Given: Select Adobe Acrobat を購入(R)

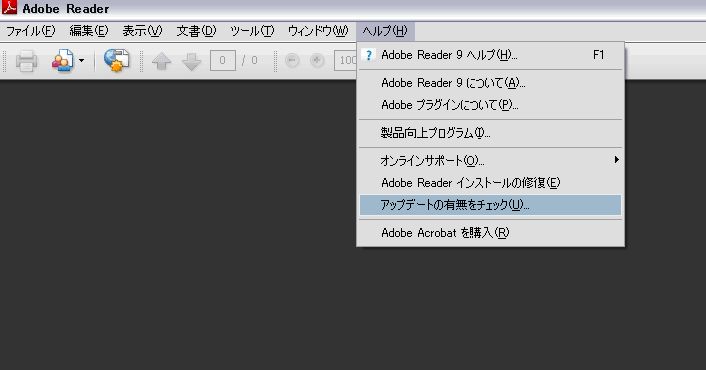Looking at the screenshot, I should pos(490,233).
